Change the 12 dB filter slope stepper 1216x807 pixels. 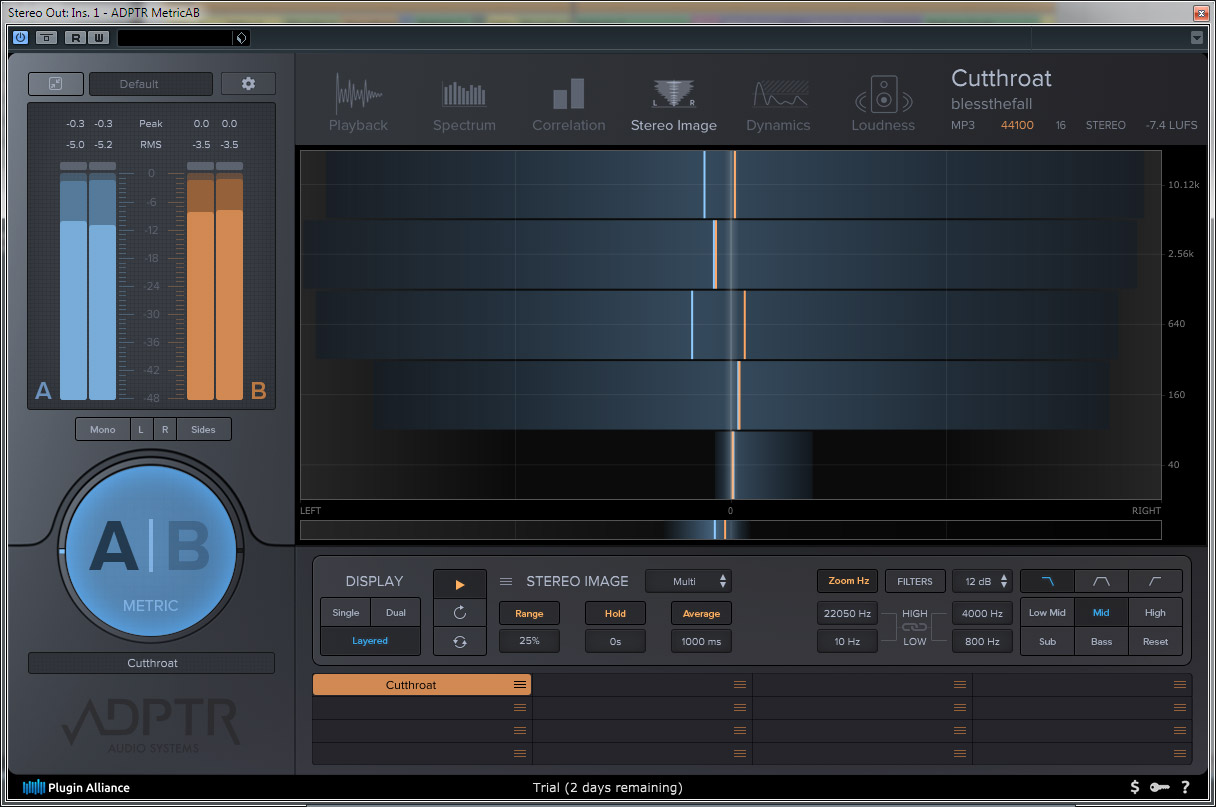click(983, 581)
